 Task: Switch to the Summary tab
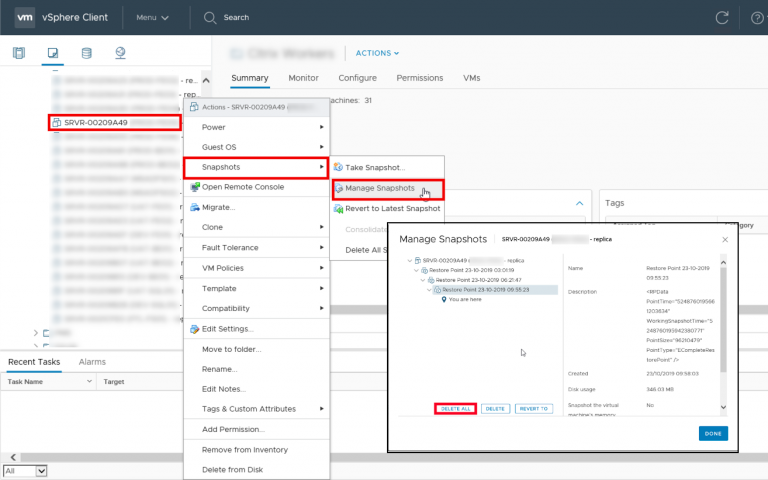[x=250, y=78]
